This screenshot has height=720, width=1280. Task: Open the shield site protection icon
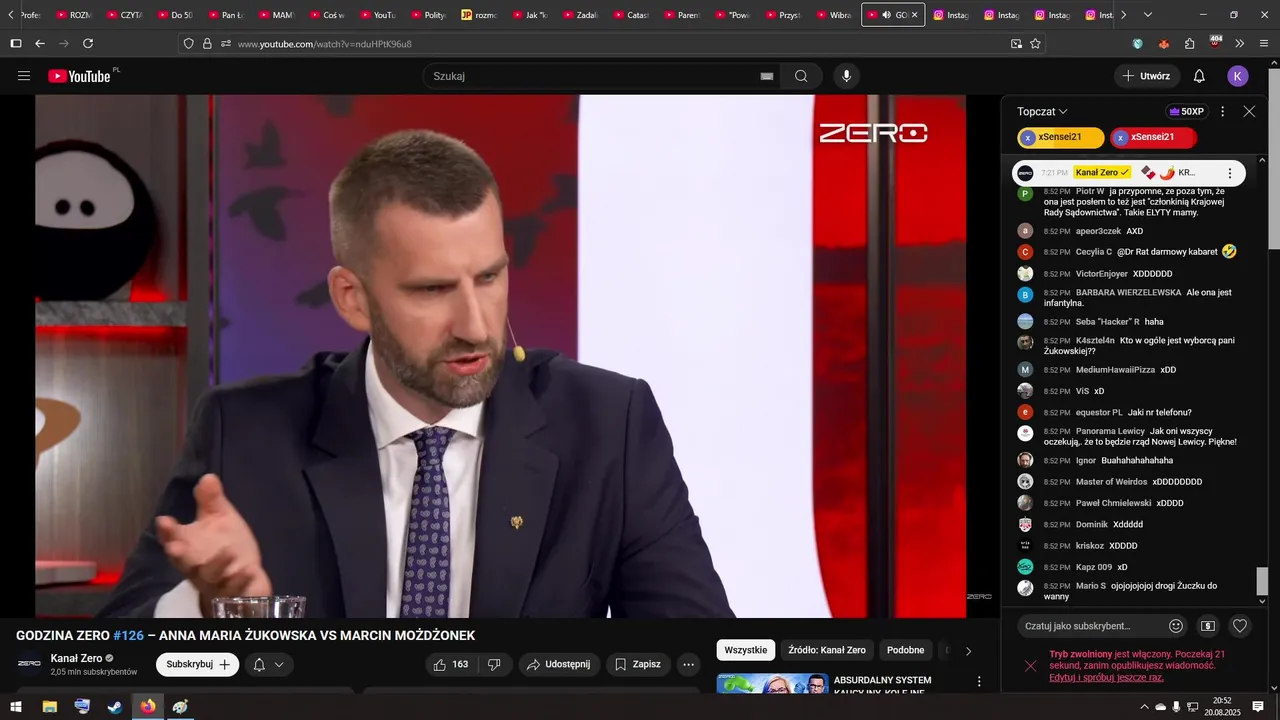[x=188, y=44]
